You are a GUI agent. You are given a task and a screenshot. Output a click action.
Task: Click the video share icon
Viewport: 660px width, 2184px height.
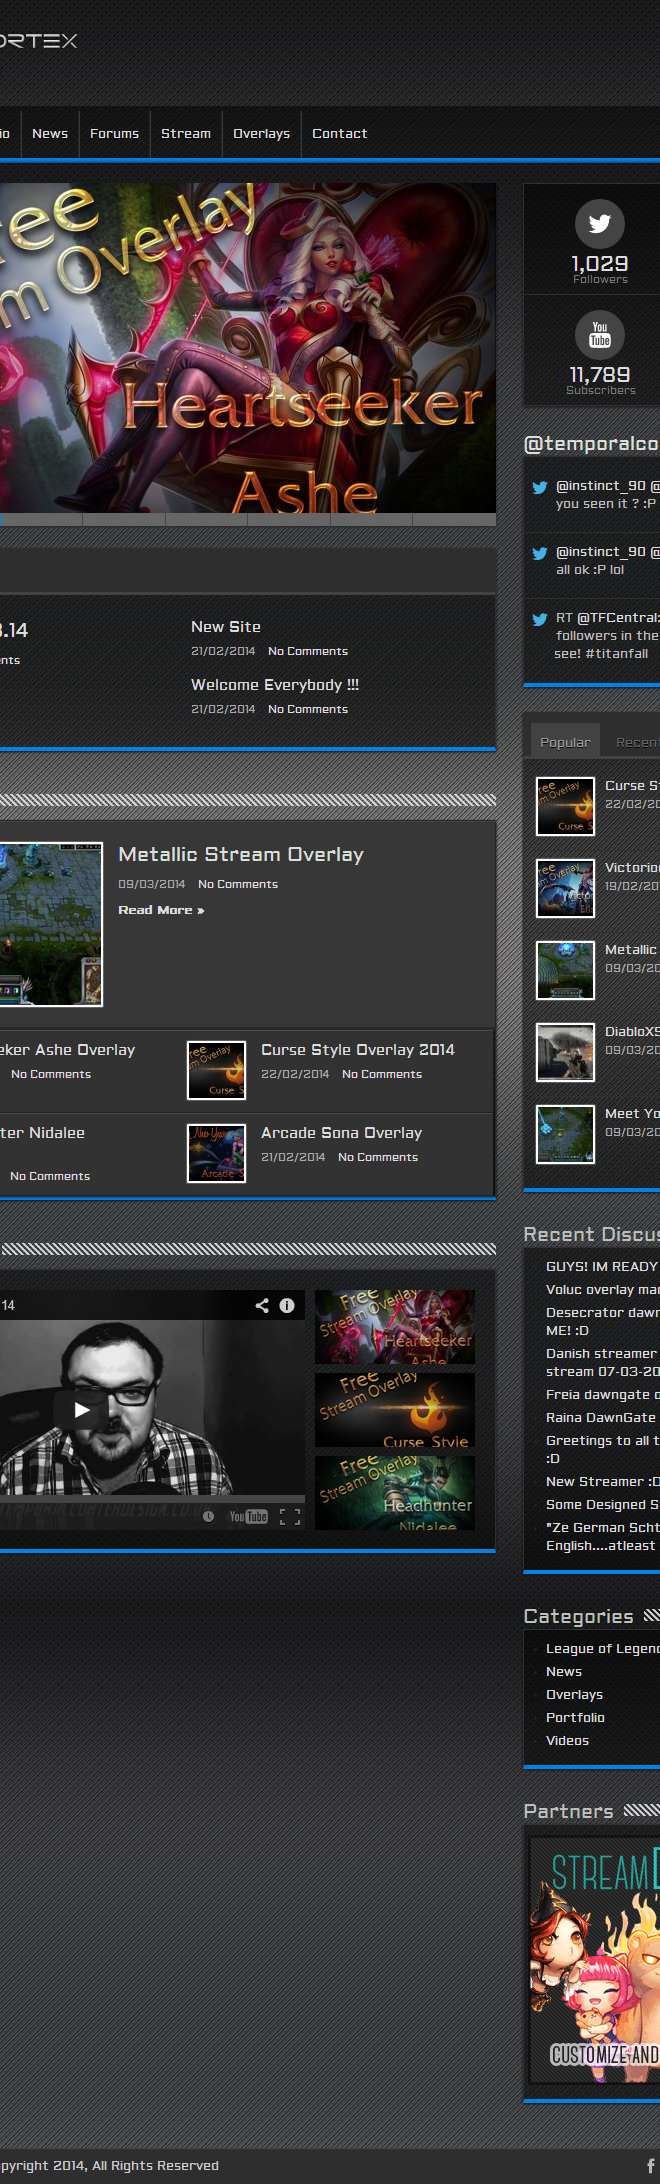pyautogui.click(x=262, y=1305)
